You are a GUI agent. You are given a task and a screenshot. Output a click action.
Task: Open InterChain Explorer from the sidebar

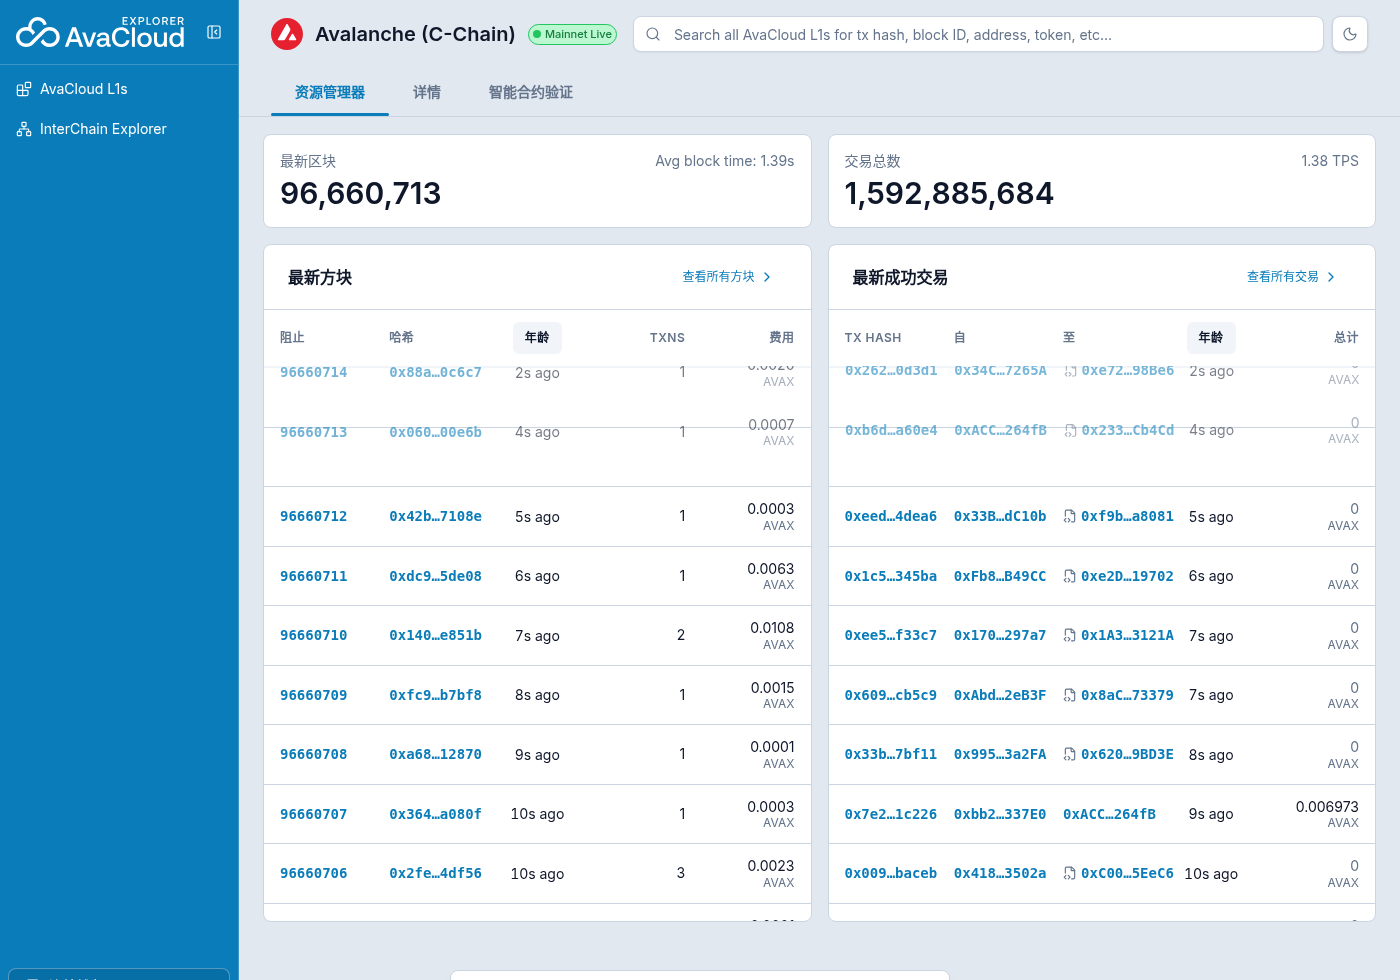103,129
